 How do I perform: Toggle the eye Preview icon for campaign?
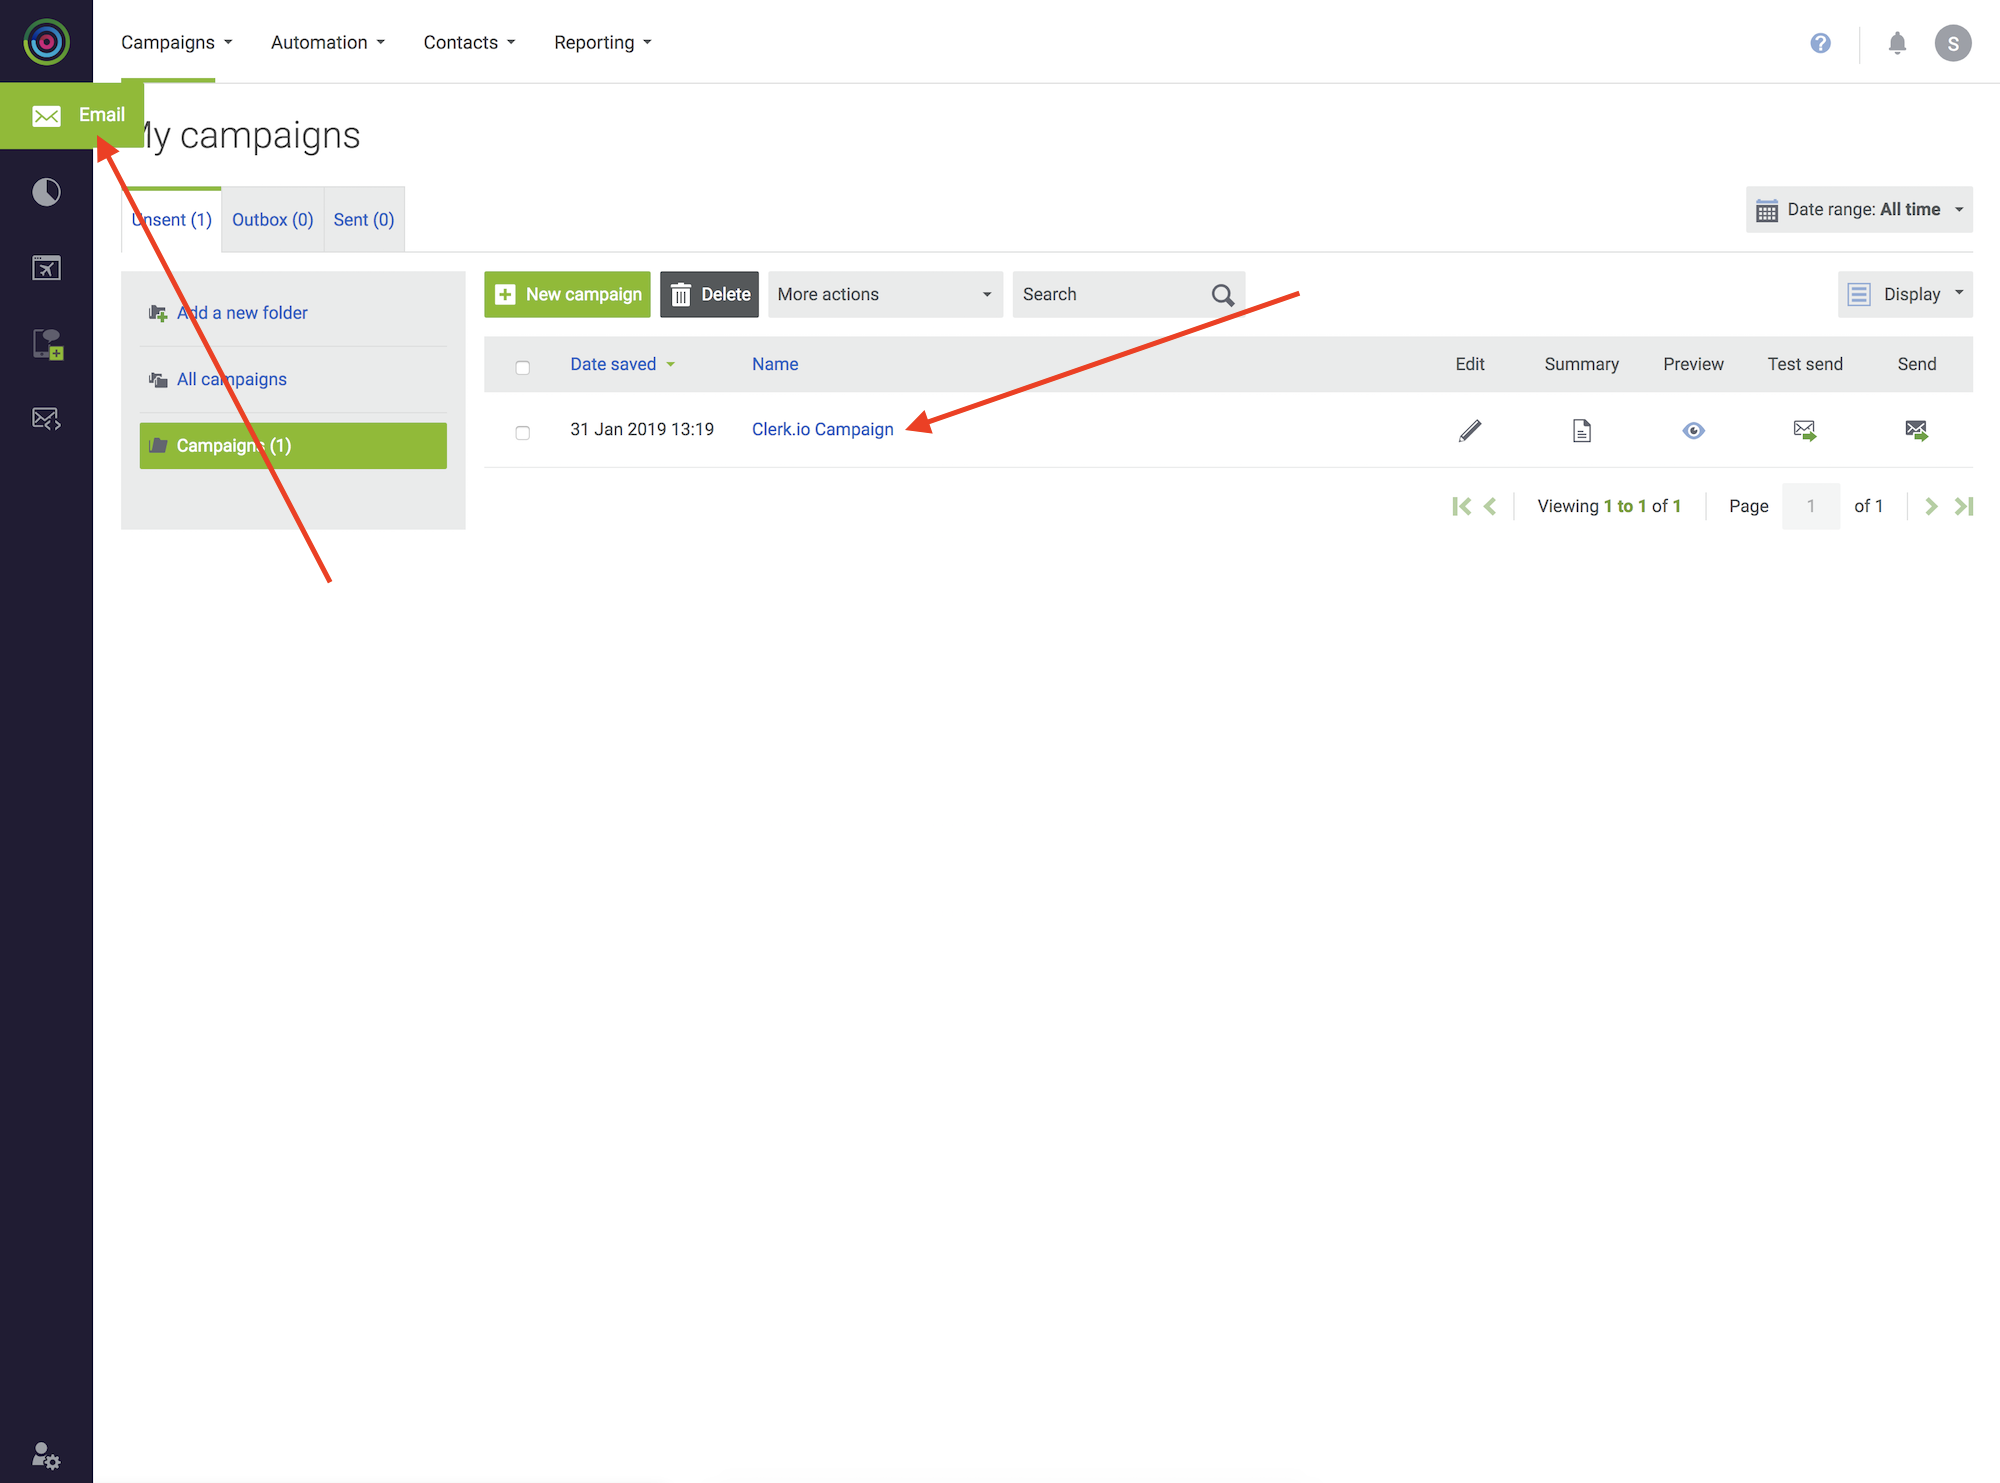[x=1693, y=430]
